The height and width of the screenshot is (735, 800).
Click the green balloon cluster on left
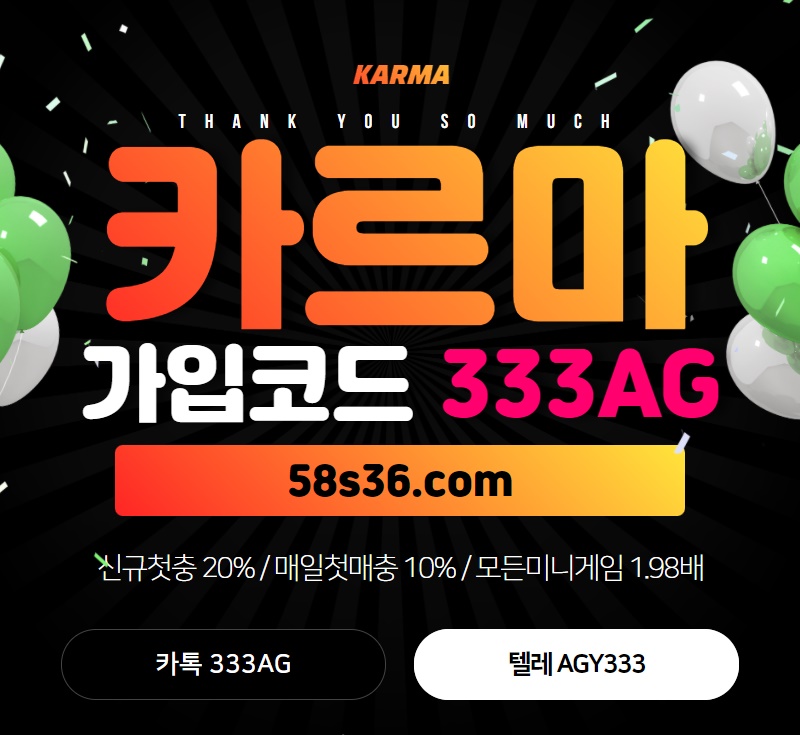pos(26,250)
